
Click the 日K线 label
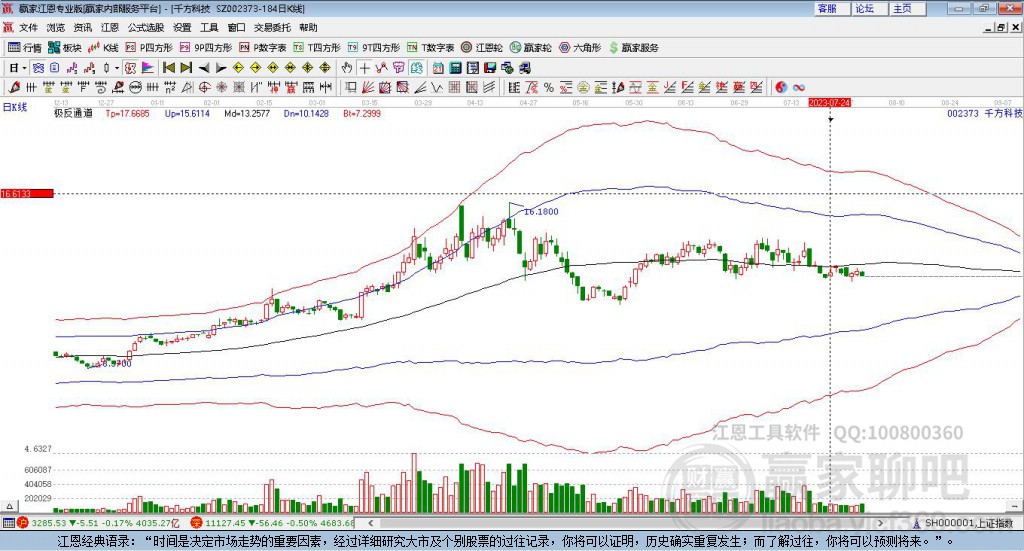click(15, 107)
